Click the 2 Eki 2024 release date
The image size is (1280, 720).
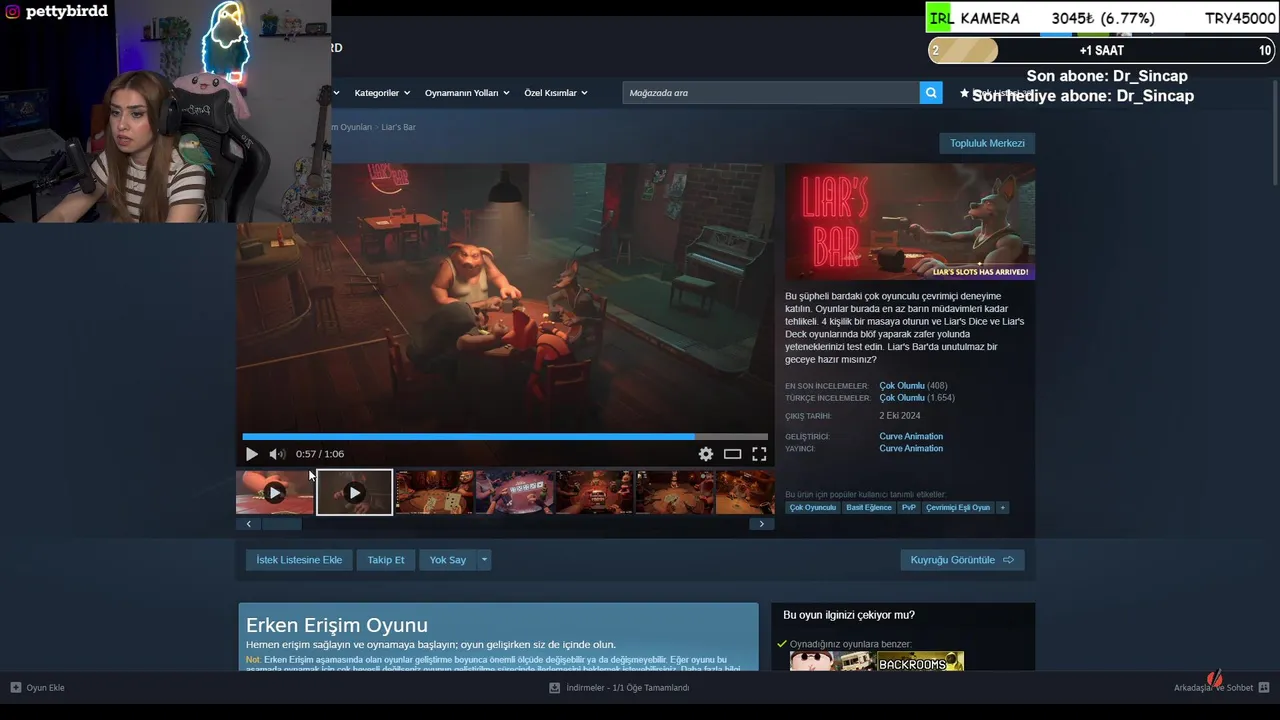900,416
